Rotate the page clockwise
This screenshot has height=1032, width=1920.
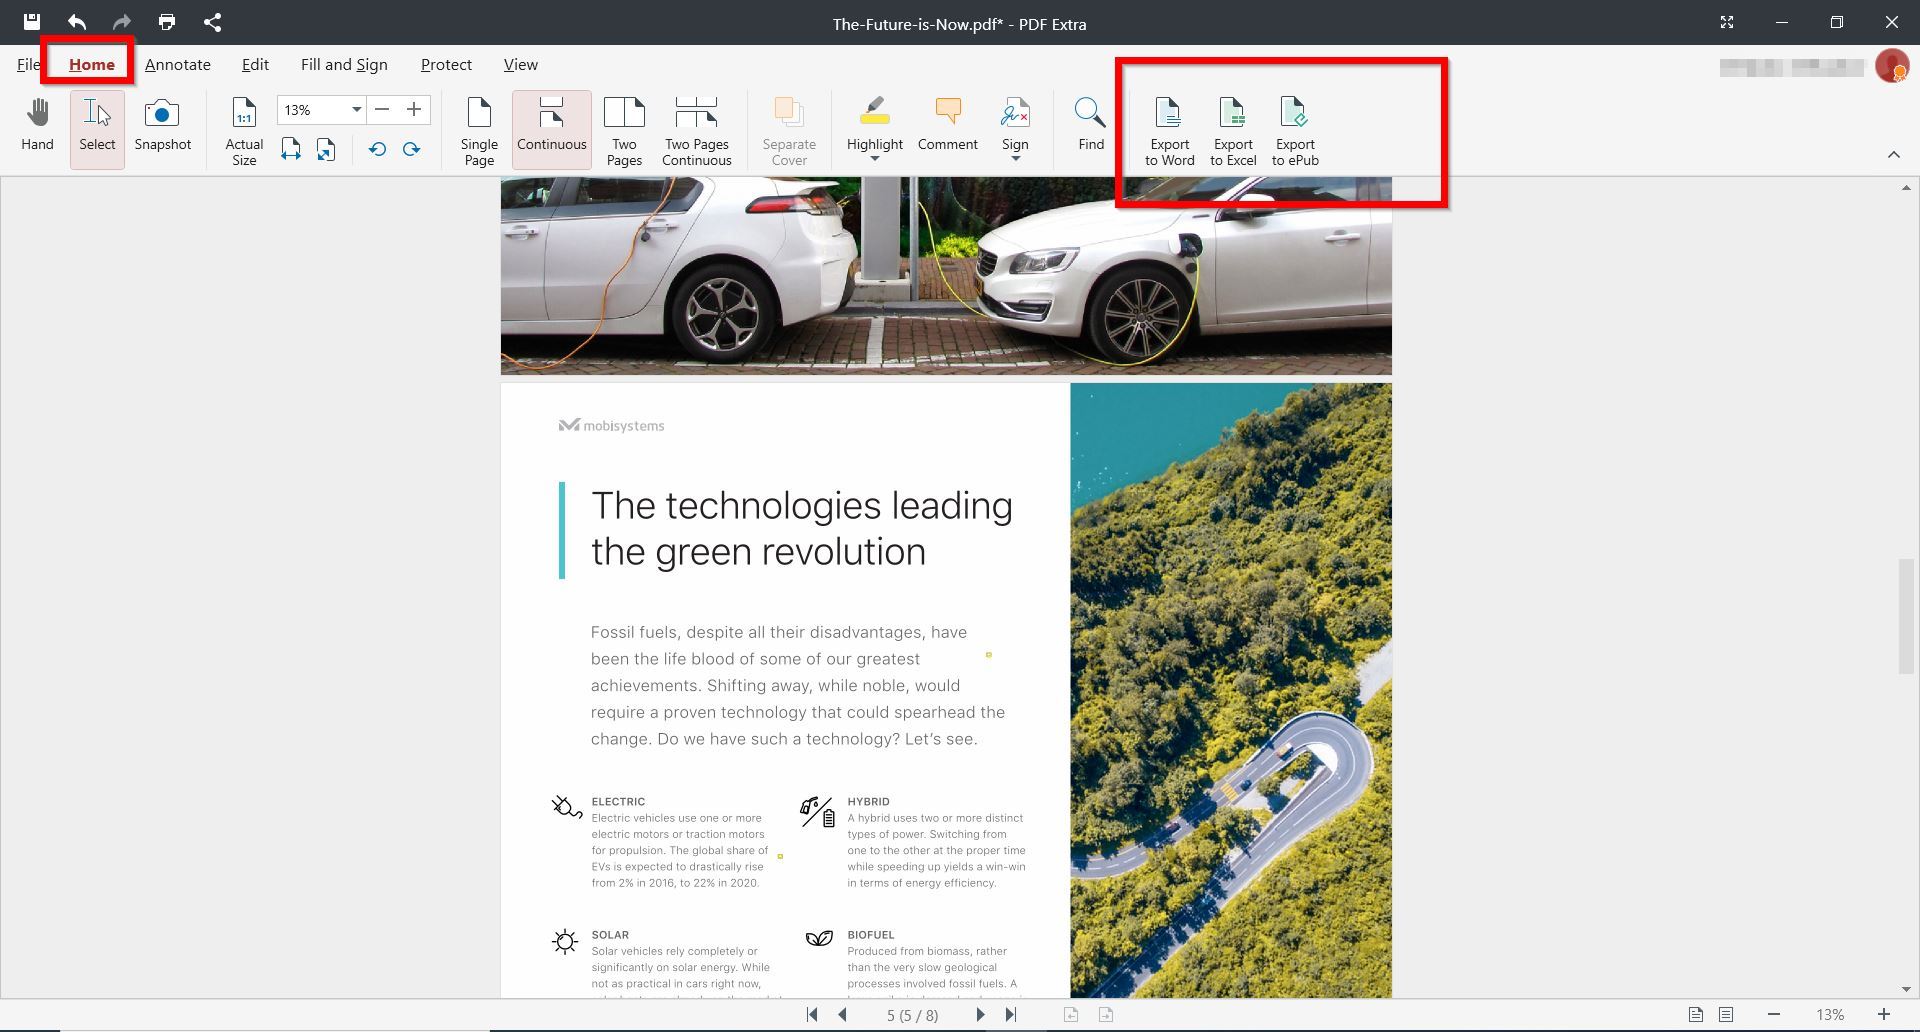pos(411,150)
